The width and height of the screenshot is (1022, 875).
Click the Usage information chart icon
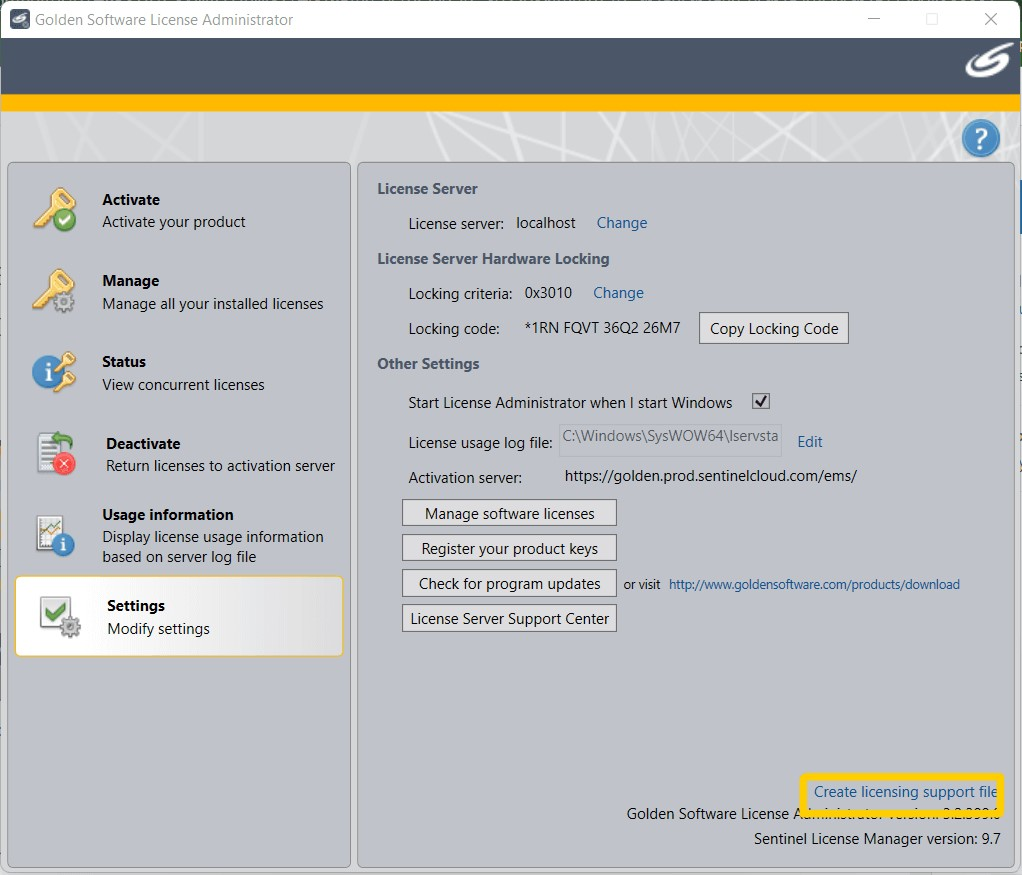pos(55,535)
